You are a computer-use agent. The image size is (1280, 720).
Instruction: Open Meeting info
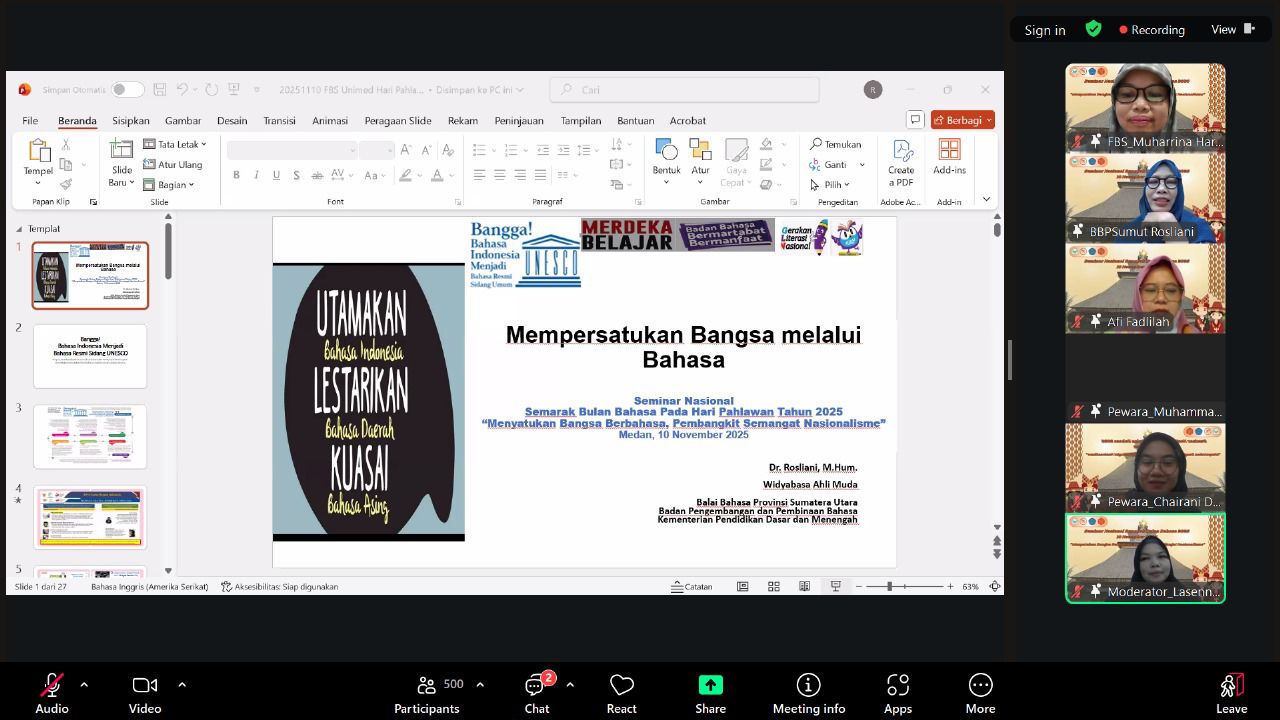808,685
